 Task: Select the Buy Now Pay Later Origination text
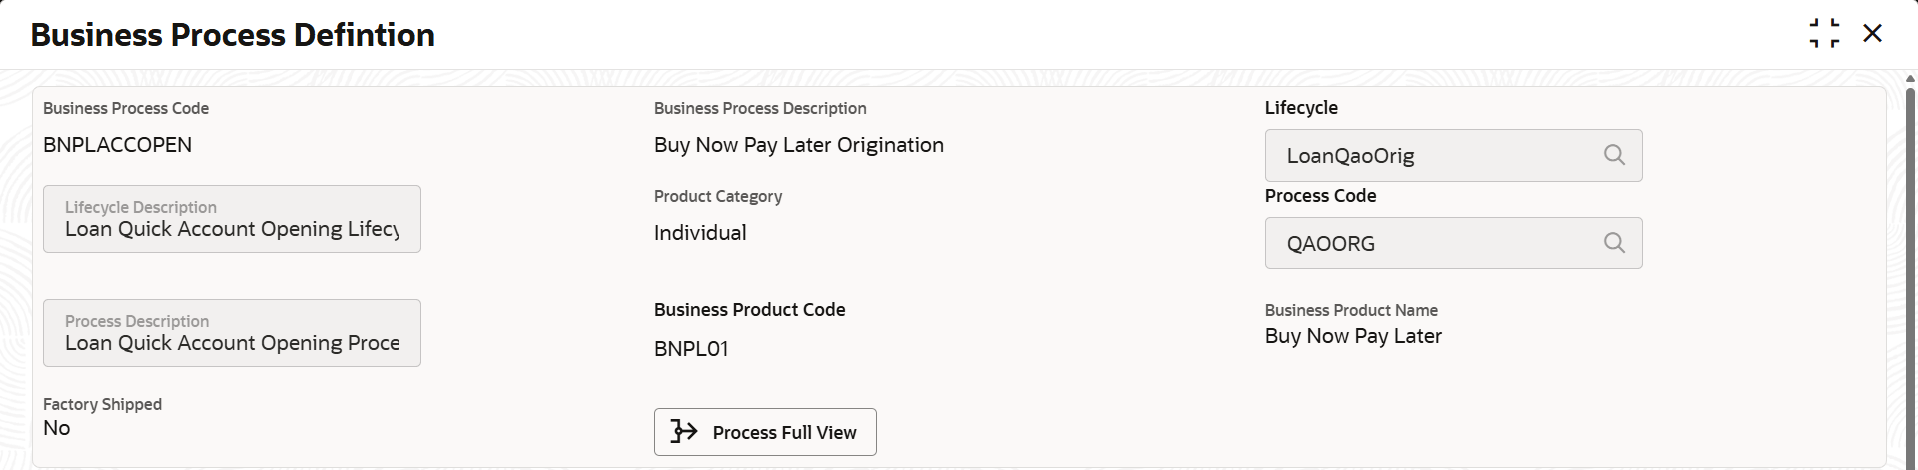(x=798, y=145)
